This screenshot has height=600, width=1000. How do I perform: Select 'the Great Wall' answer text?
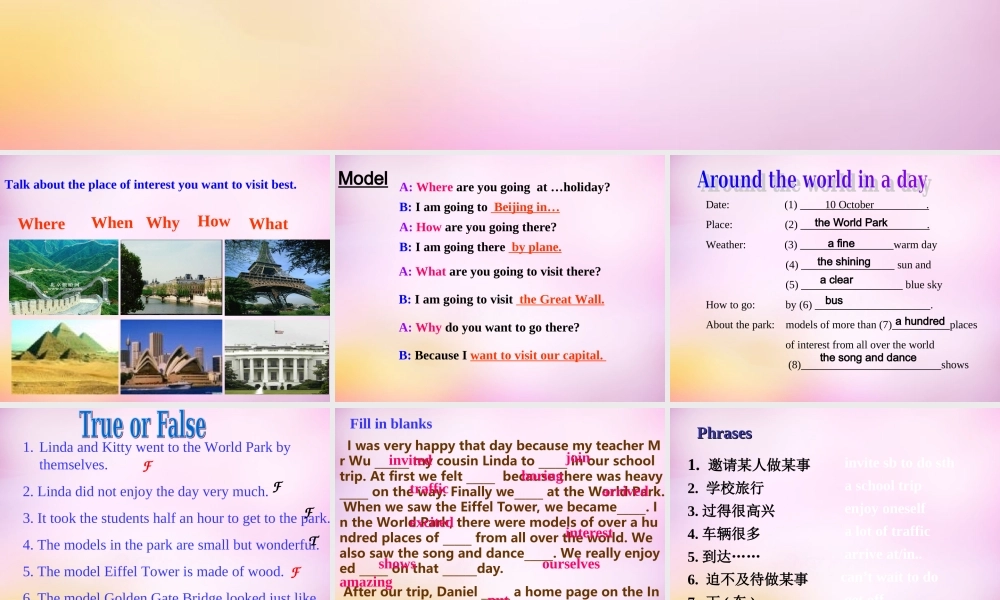(560, 299)
